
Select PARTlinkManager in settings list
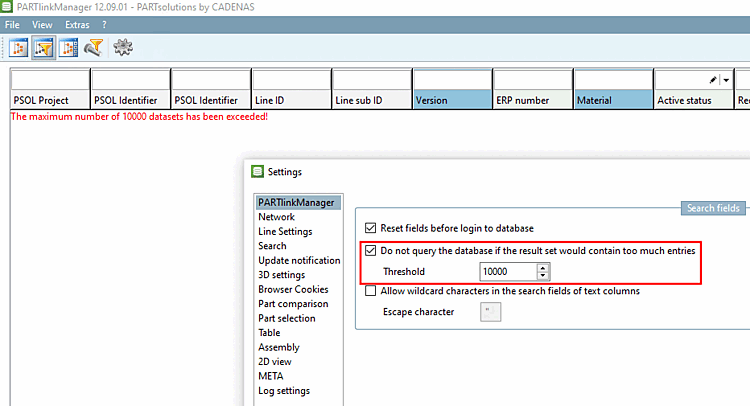tap(298, 202)
